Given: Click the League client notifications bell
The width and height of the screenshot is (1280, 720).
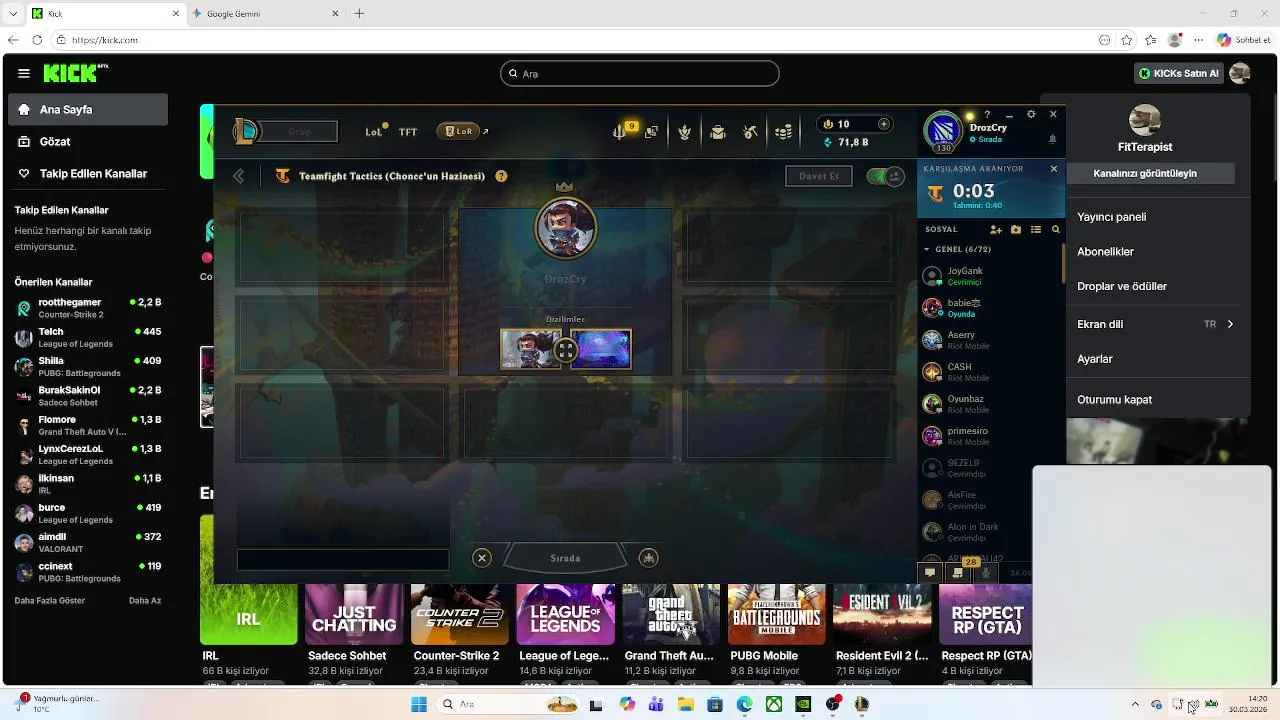Looking at the screenshot, I should [1052, 139].
